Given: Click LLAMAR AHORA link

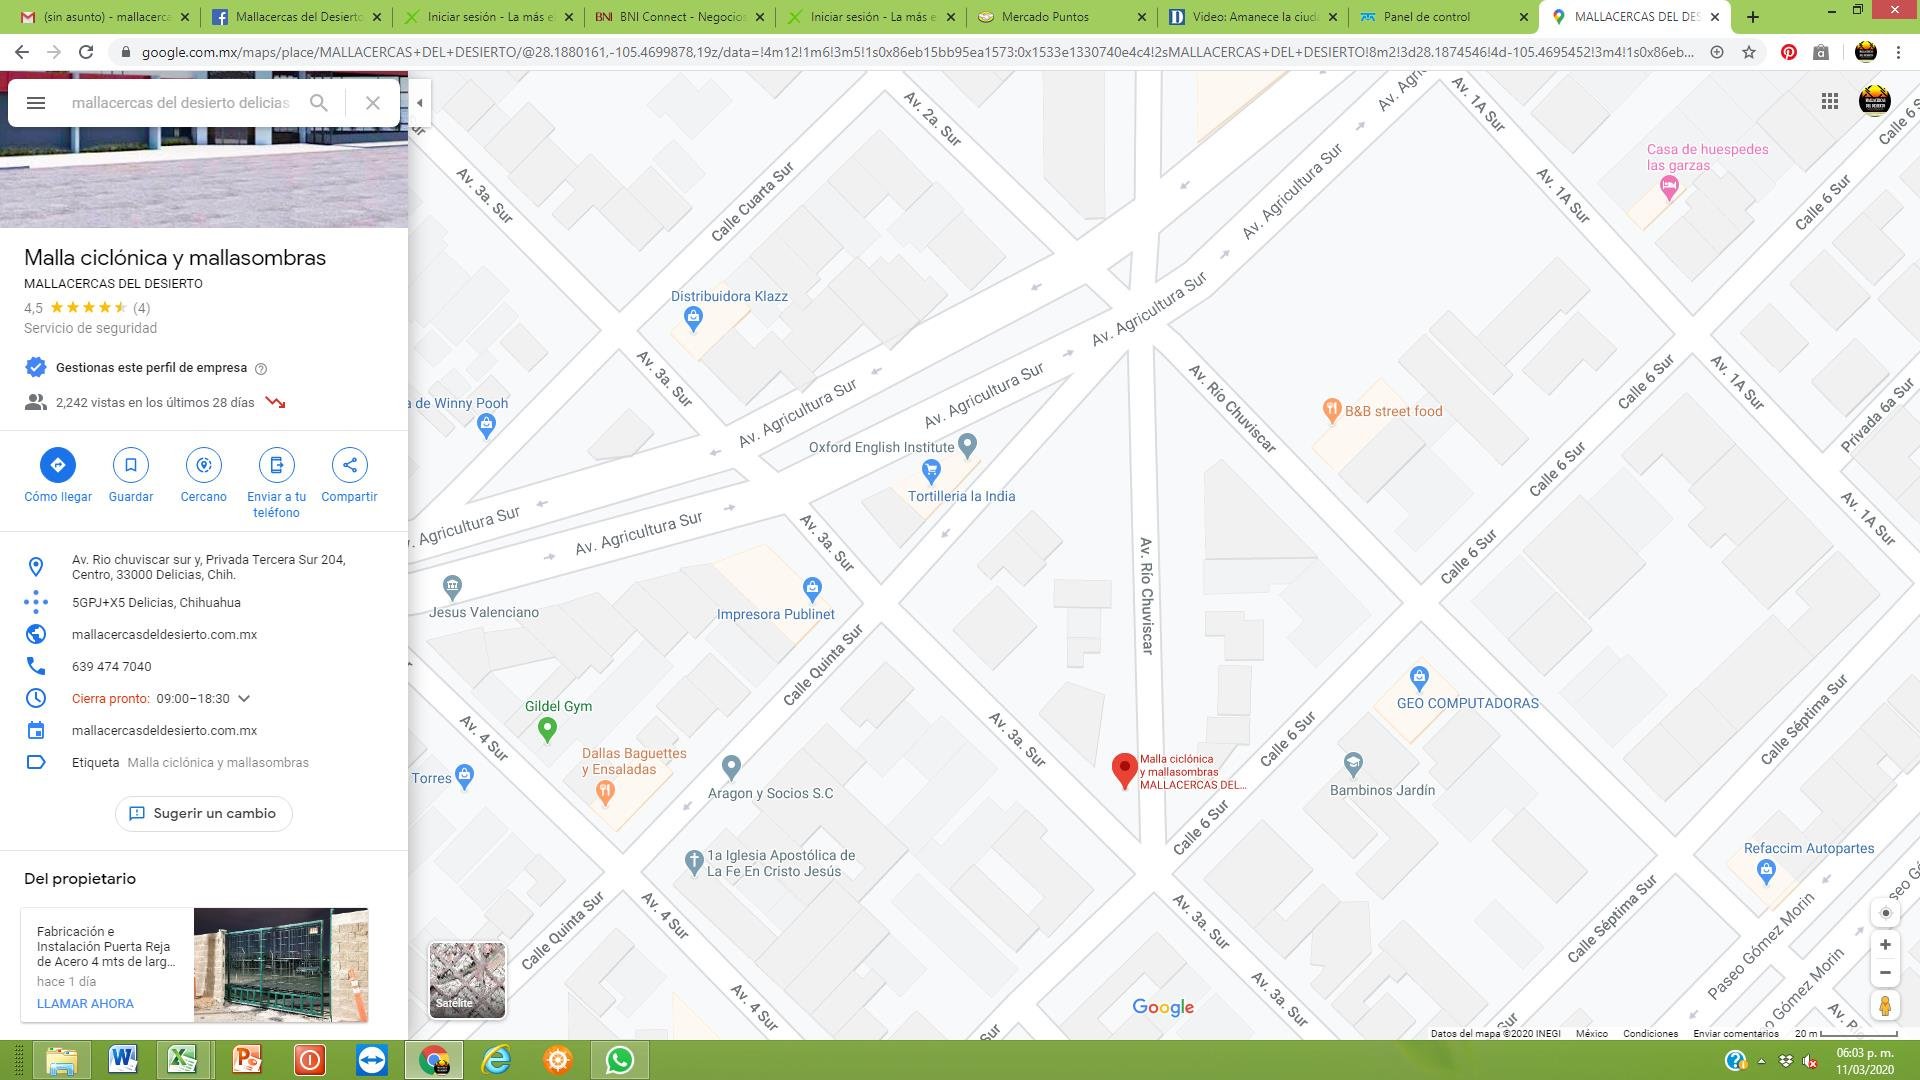Looking at the screenshot, I should 85,1004.
